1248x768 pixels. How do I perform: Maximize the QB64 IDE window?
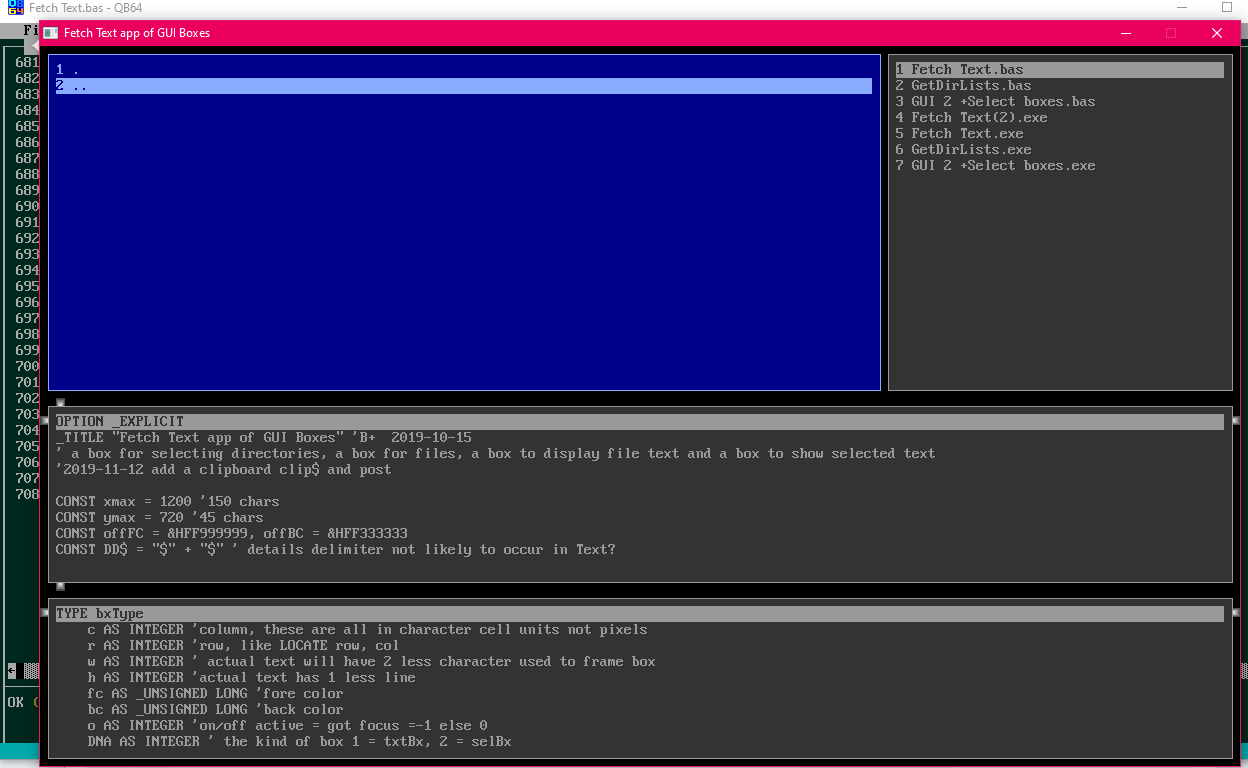(x=1227, y=7)
